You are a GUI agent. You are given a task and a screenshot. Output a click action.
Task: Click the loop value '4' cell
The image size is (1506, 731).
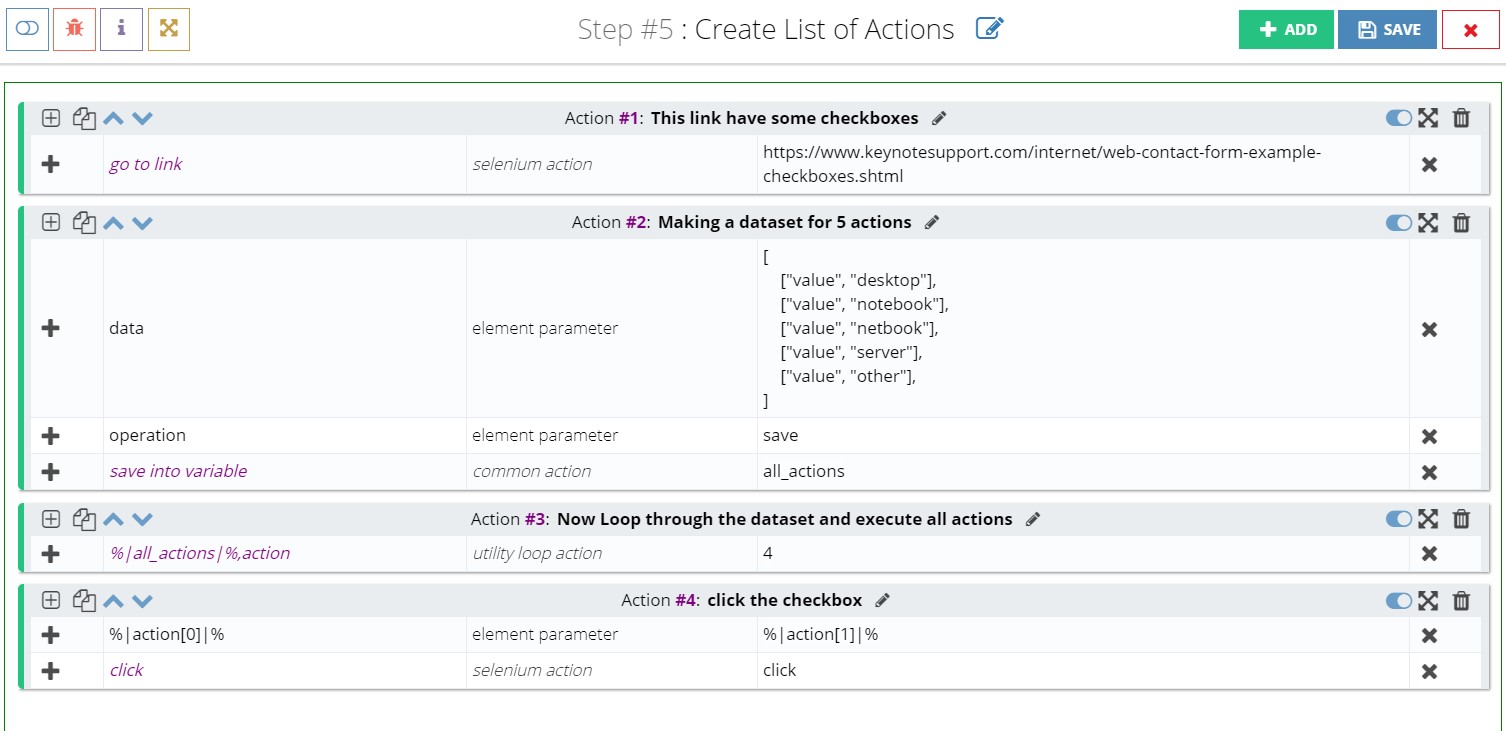click(x=1083, y=553)
